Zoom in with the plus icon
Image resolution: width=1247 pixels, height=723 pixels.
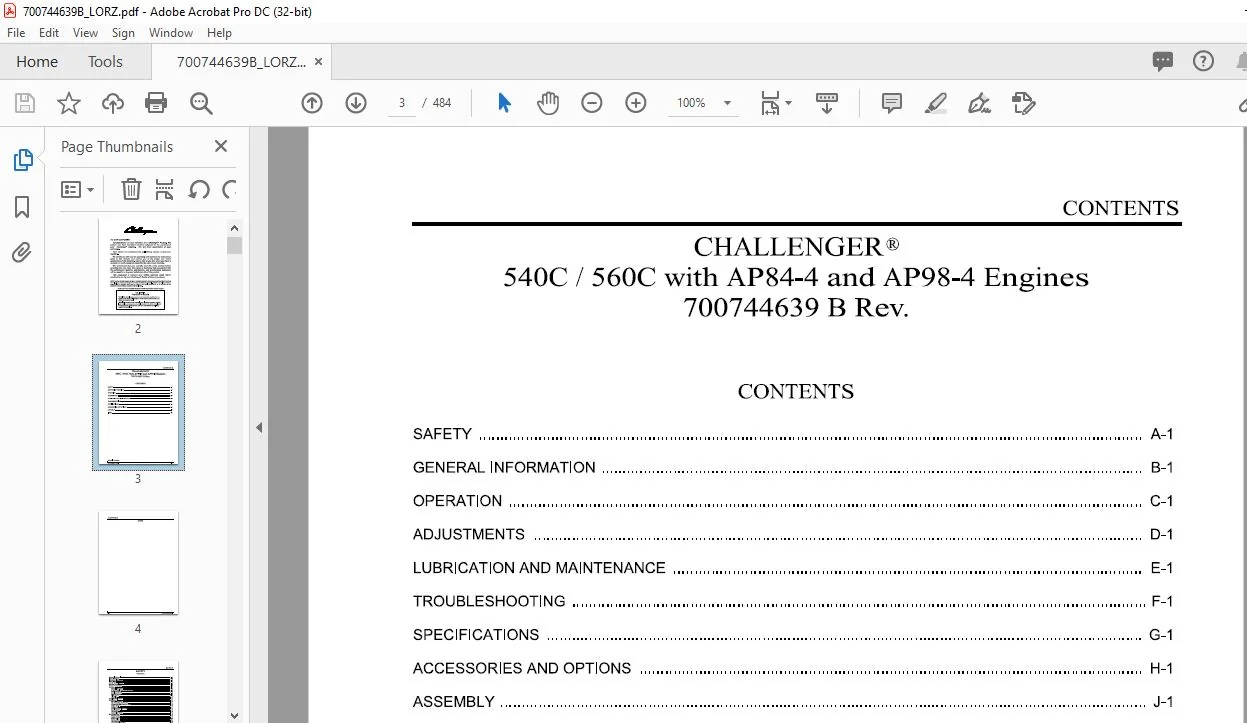636,103
